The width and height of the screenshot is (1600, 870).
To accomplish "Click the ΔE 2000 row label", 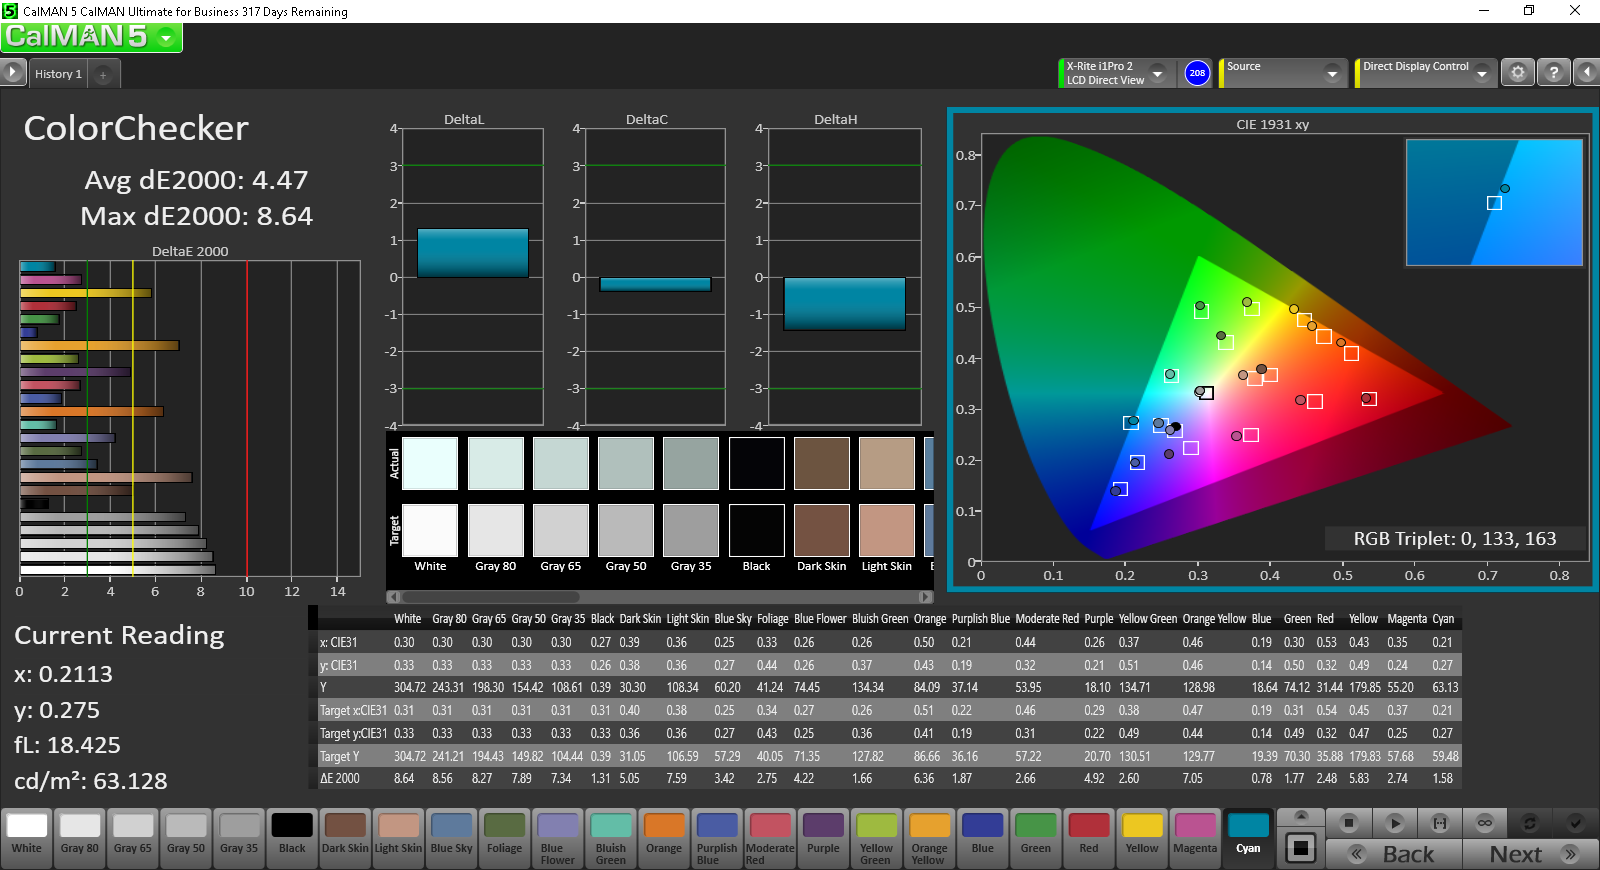I will coord(340,778).
